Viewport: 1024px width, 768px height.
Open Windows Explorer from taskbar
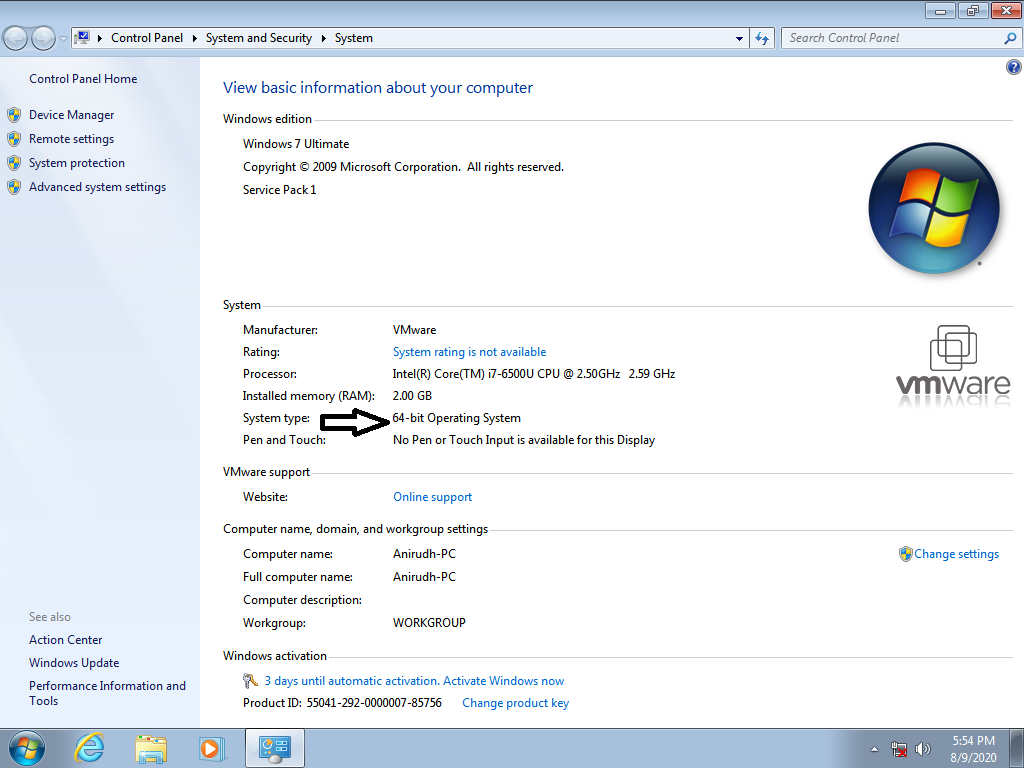tap(151, 748)
